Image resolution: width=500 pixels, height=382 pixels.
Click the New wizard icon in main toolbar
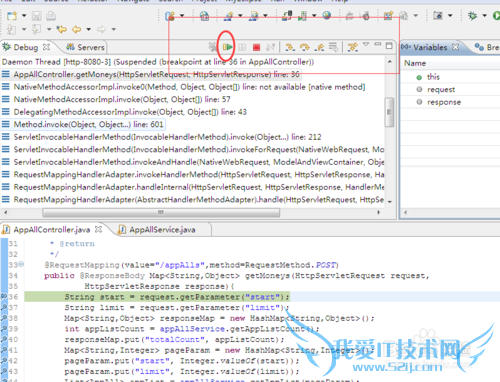point(12,16)
